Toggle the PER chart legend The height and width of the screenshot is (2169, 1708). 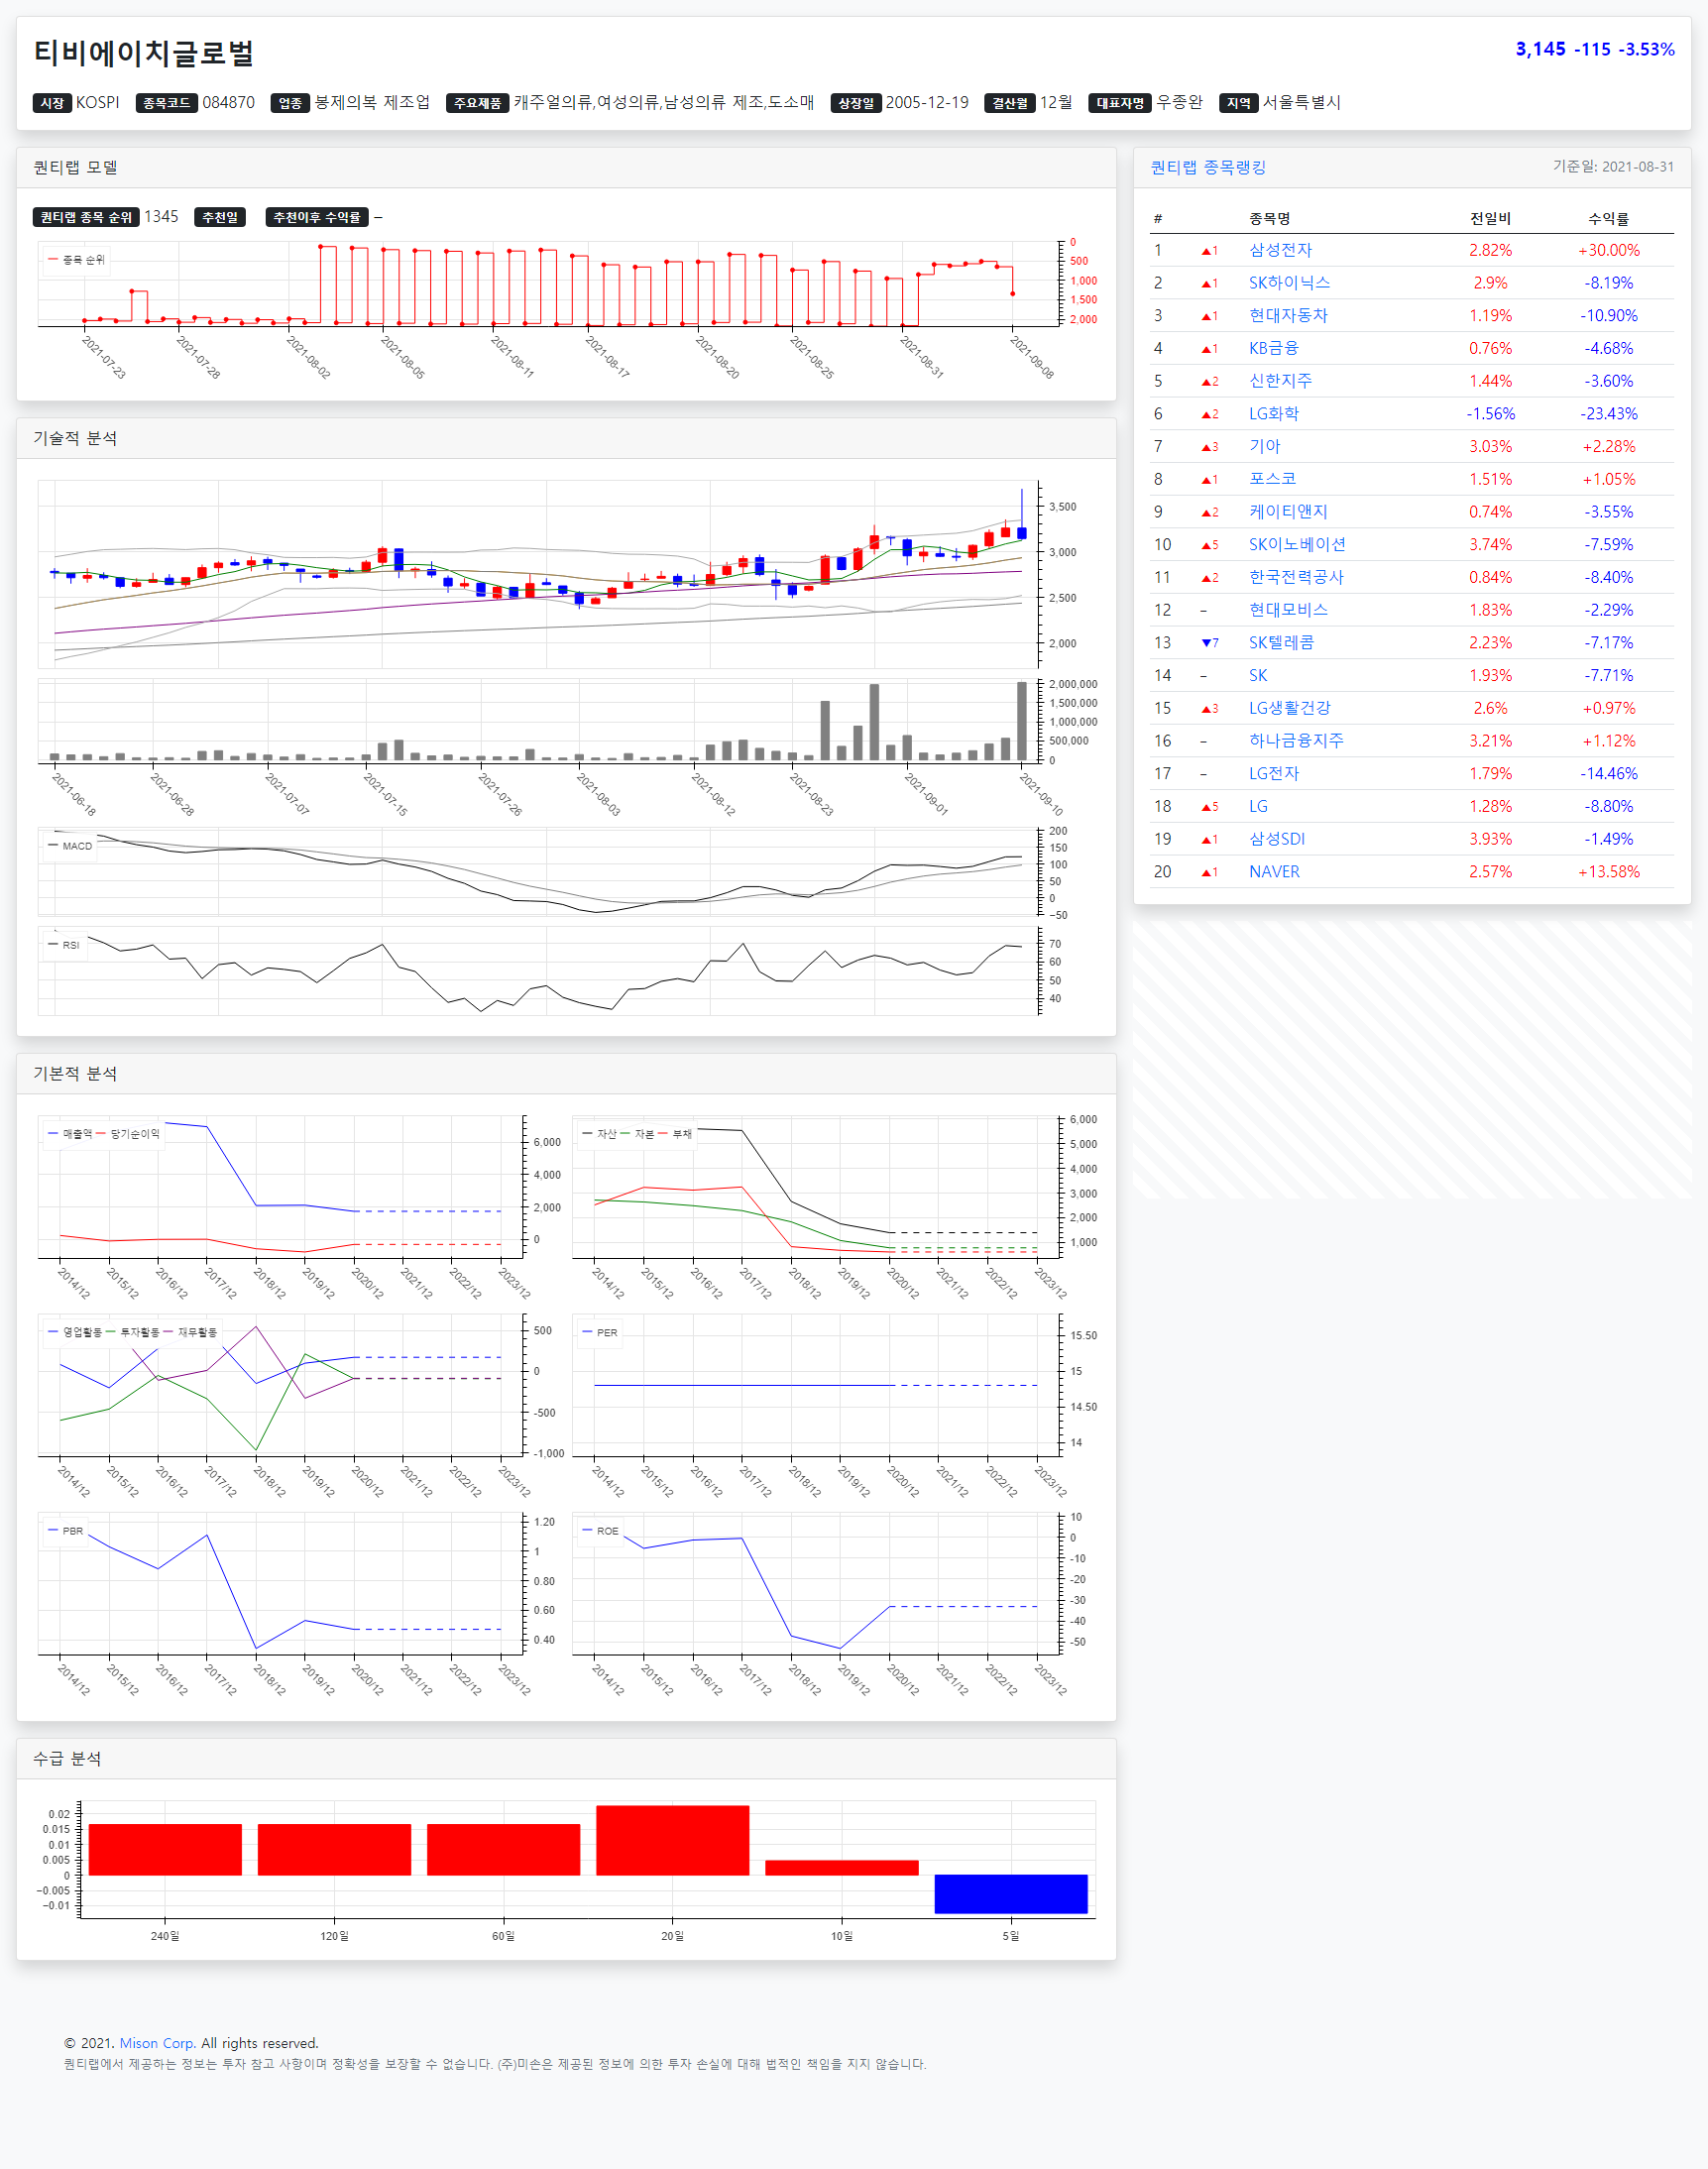[x=600, y=1332]
